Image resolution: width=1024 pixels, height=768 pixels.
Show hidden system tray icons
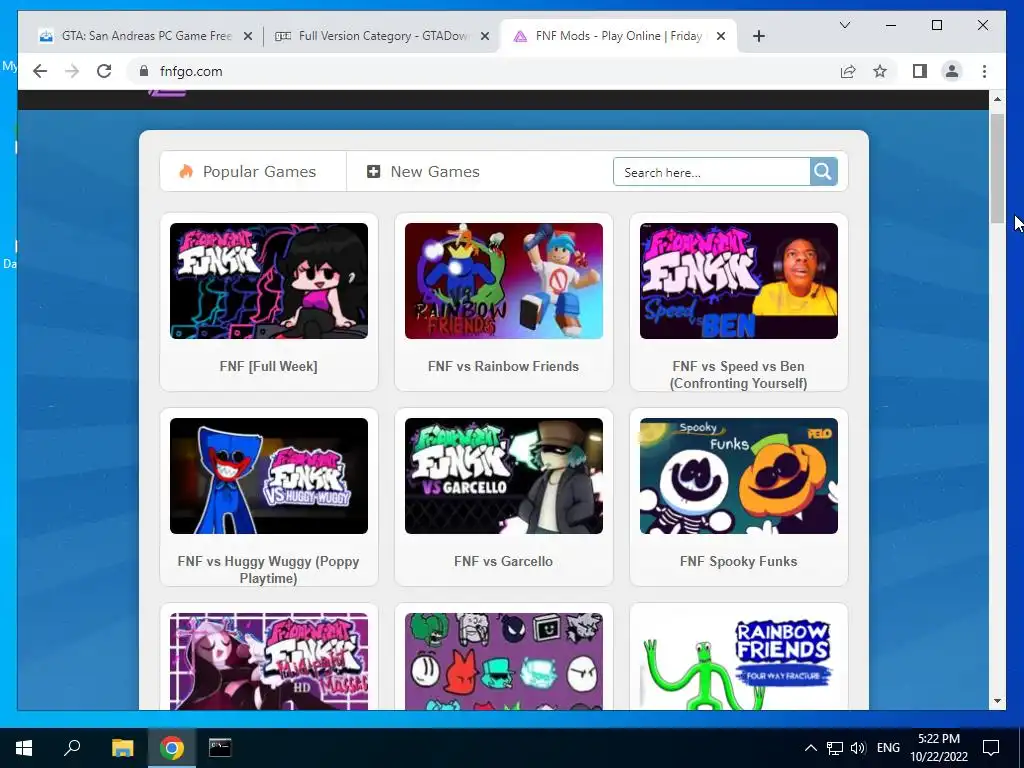(x=810, y=748)
